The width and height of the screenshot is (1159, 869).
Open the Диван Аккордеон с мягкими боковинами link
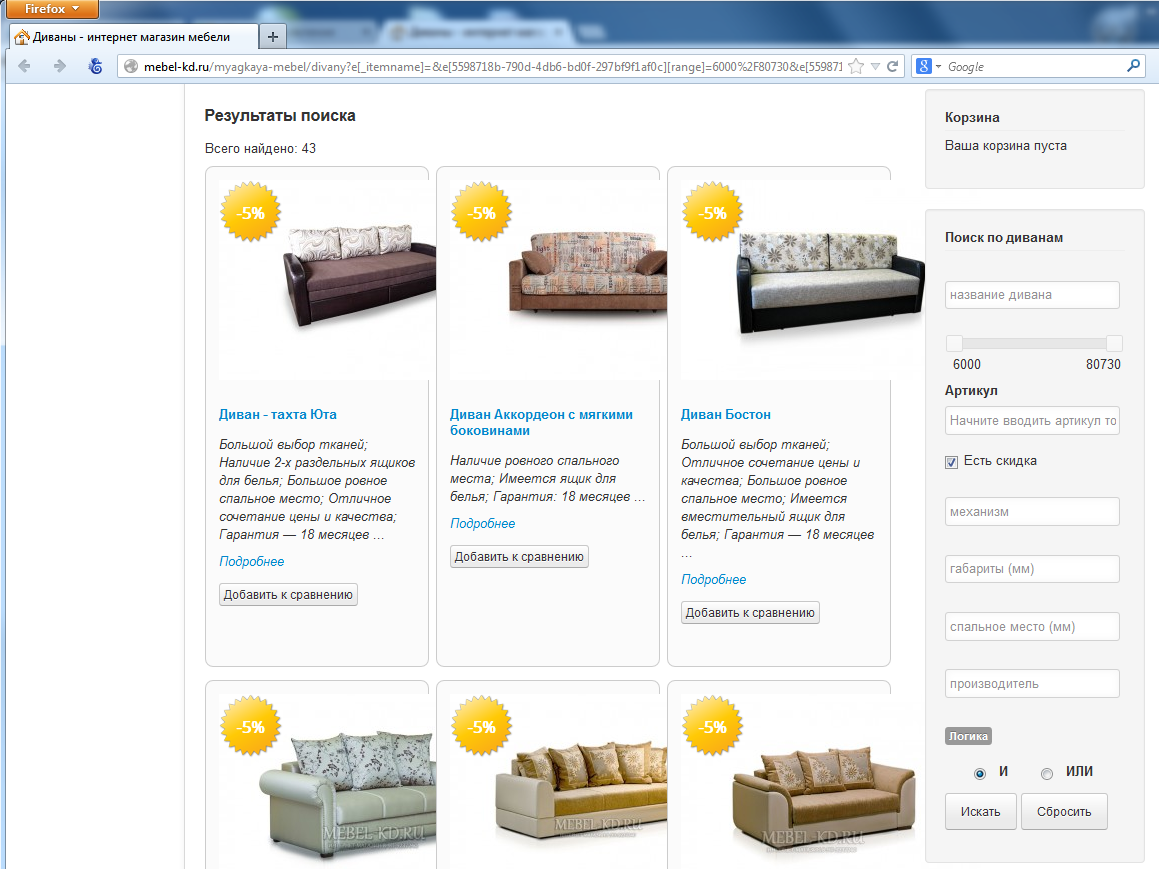coord(541,423)
